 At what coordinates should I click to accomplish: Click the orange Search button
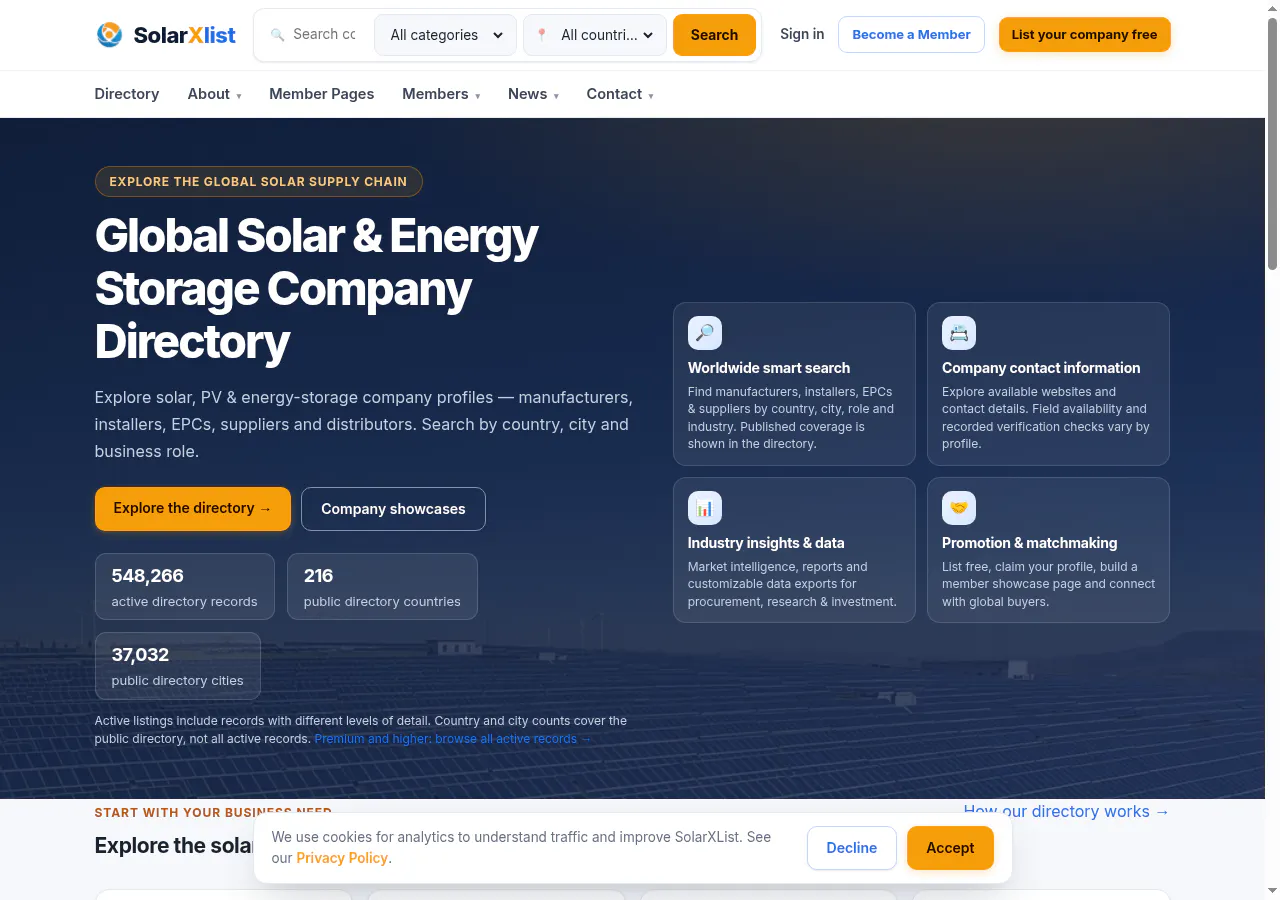[x=714, y=35]
